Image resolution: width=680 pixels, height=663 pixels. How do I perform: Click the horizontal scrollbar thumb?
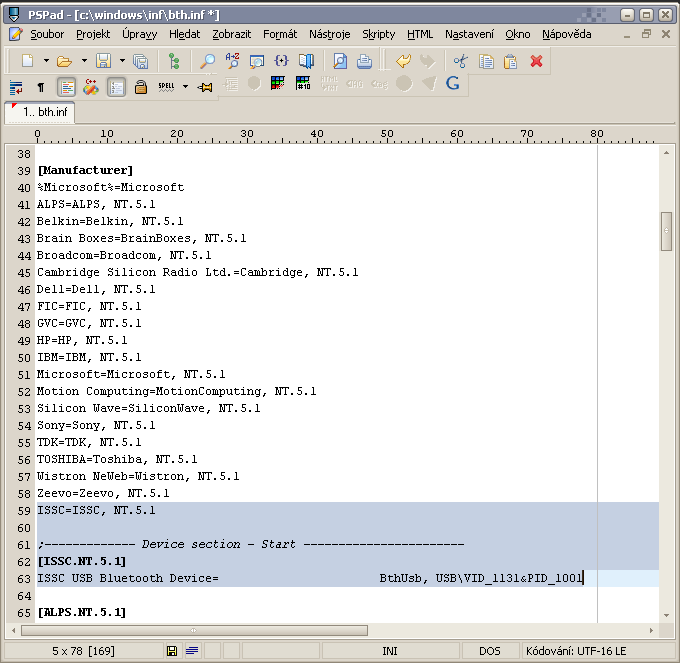click(x=194, y=630)
